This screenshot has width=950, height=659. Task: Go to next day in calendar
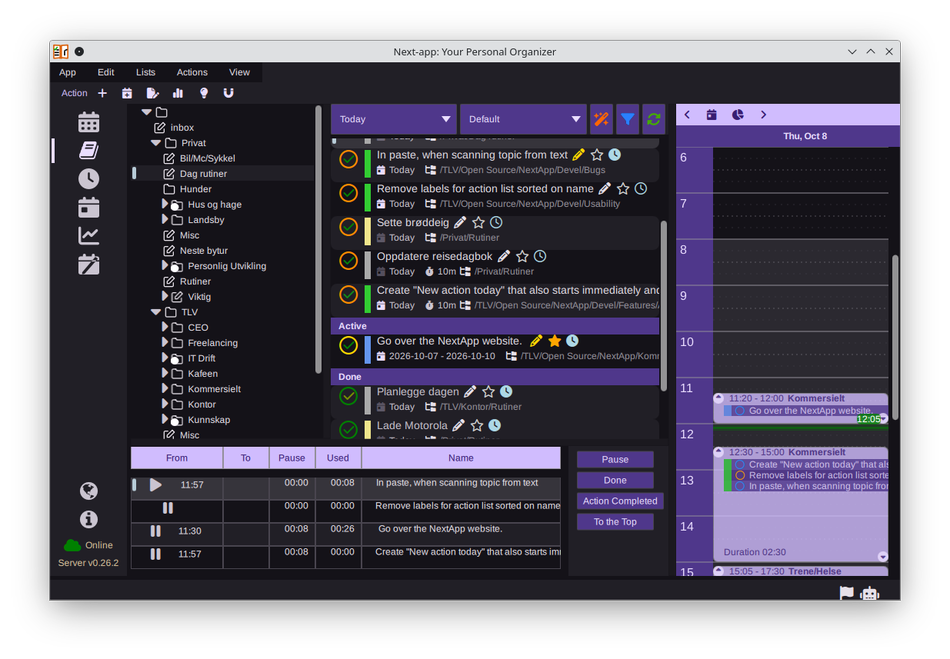763,114
